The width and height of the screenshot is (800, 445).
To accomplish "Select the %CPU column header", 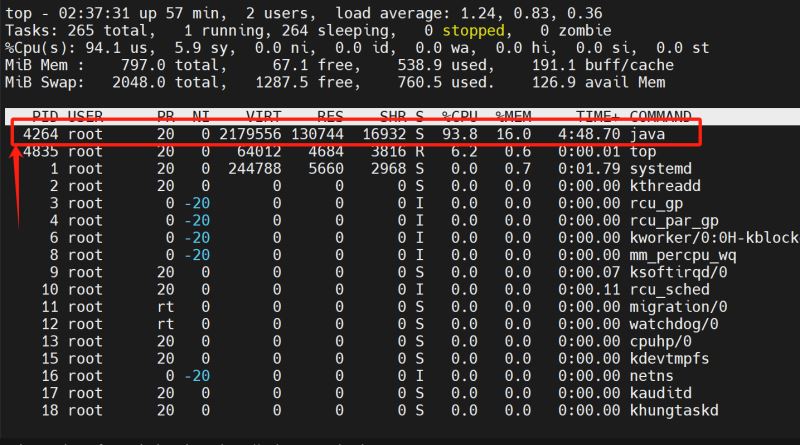I will click(x=460, y=115).
